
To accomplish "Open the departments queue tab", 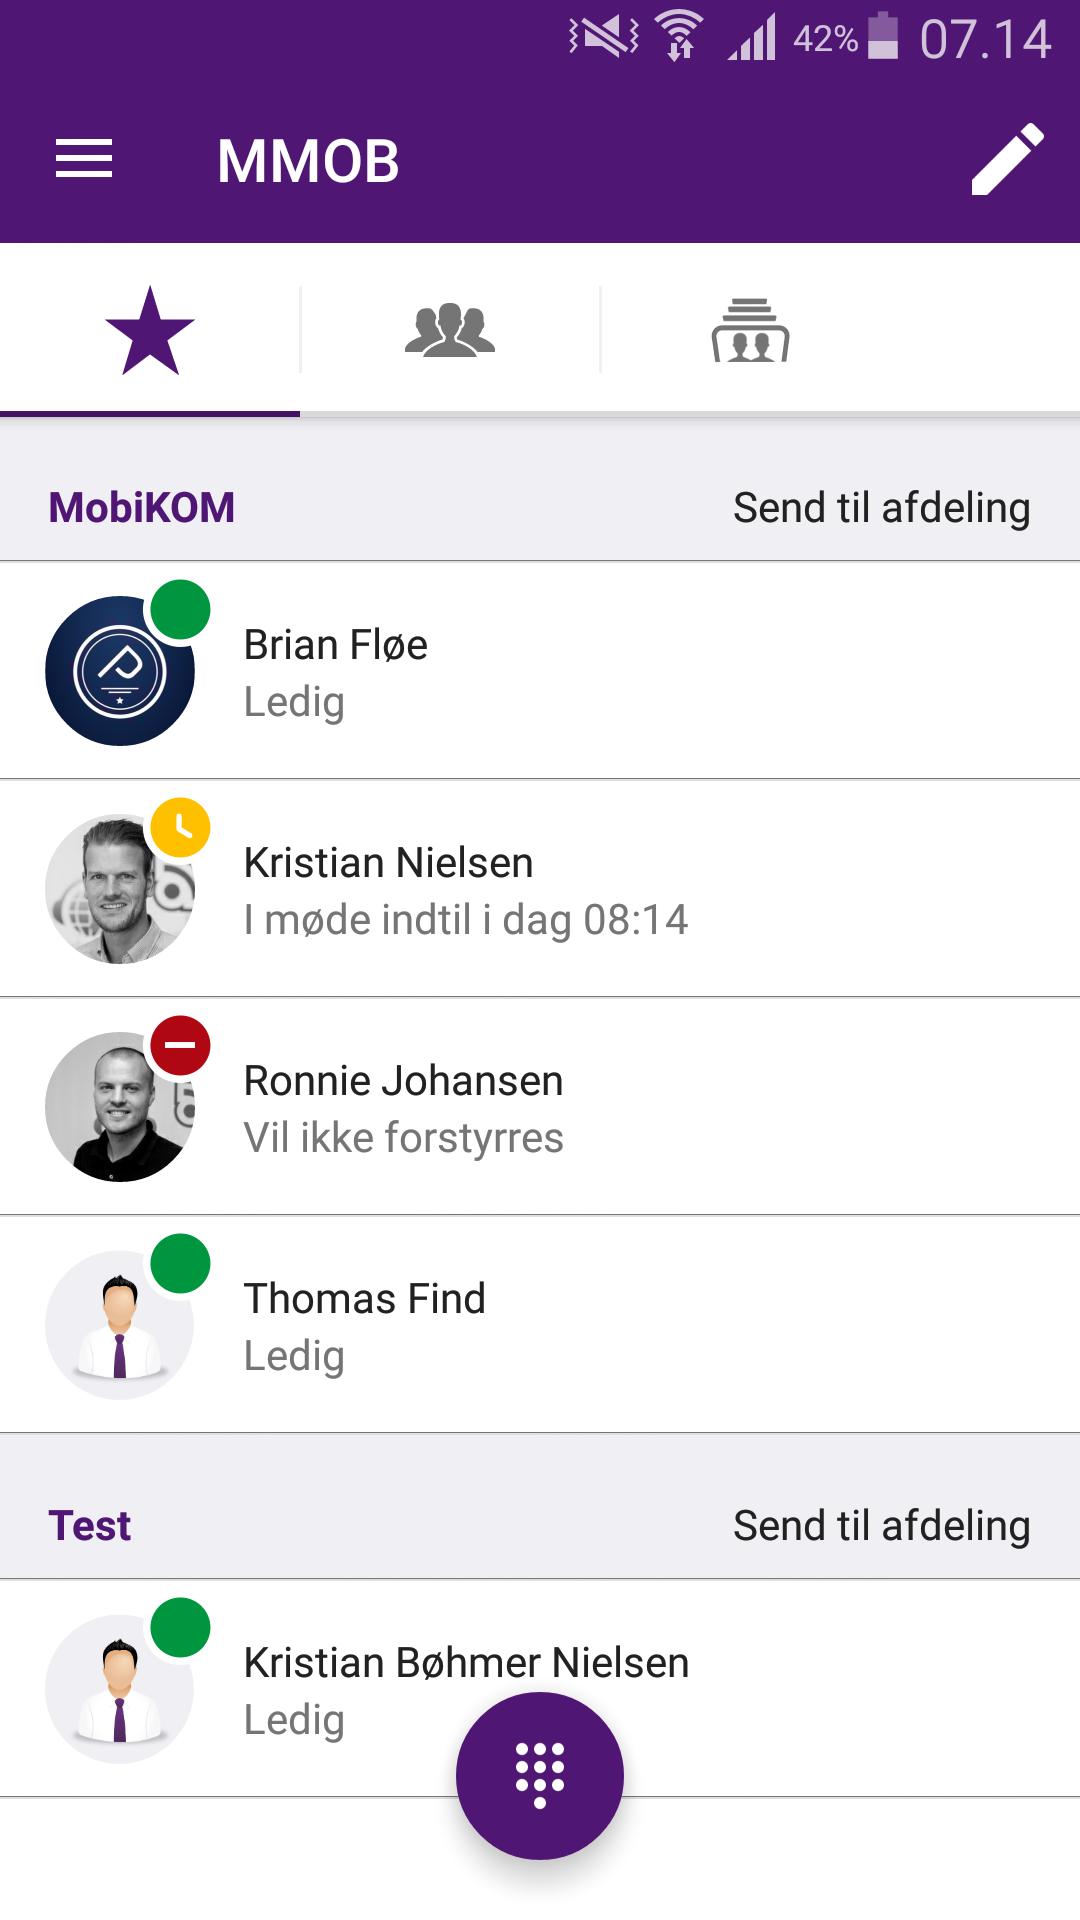I will 750,331.
